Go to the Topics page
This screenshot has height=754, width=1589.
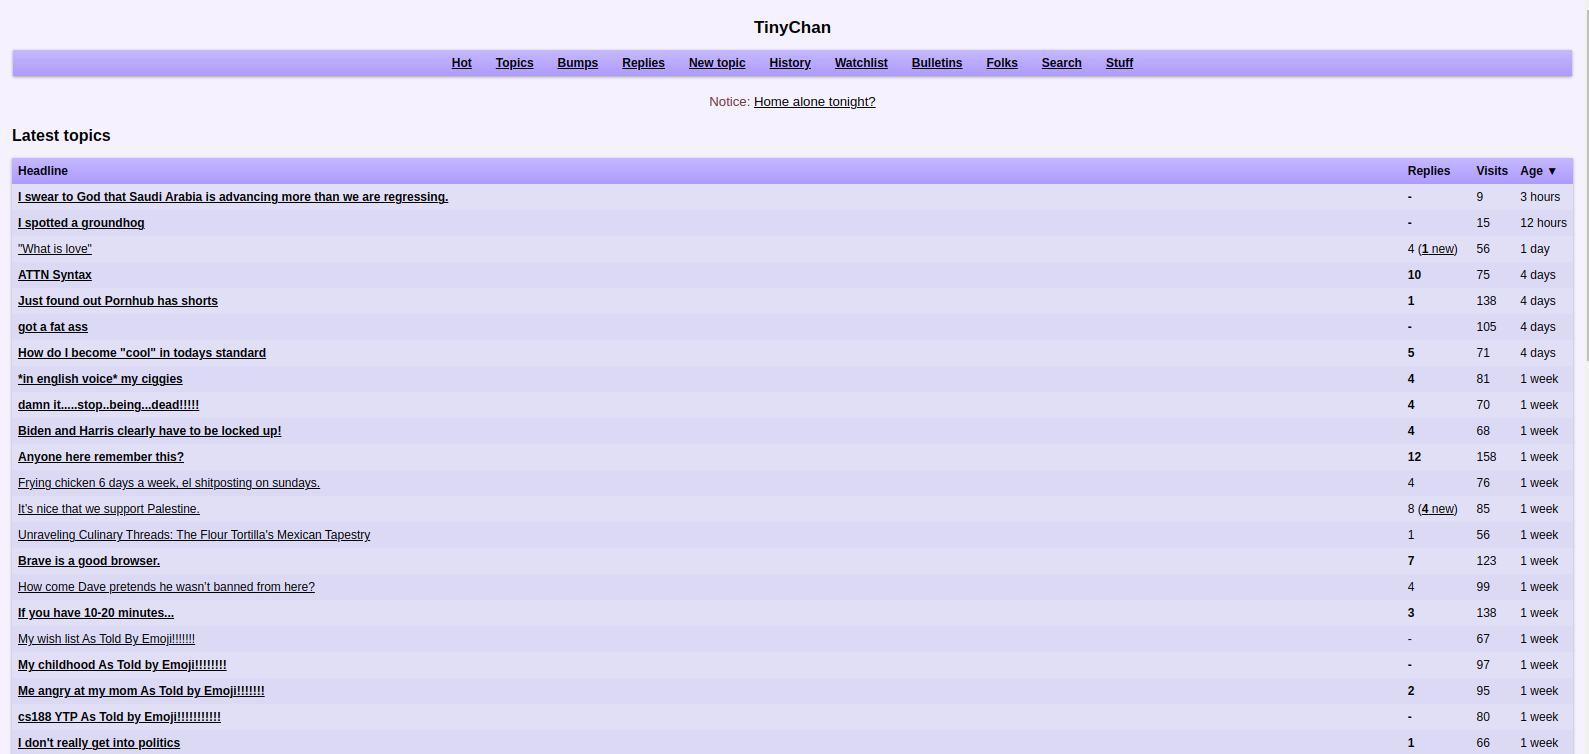(514, 63)
